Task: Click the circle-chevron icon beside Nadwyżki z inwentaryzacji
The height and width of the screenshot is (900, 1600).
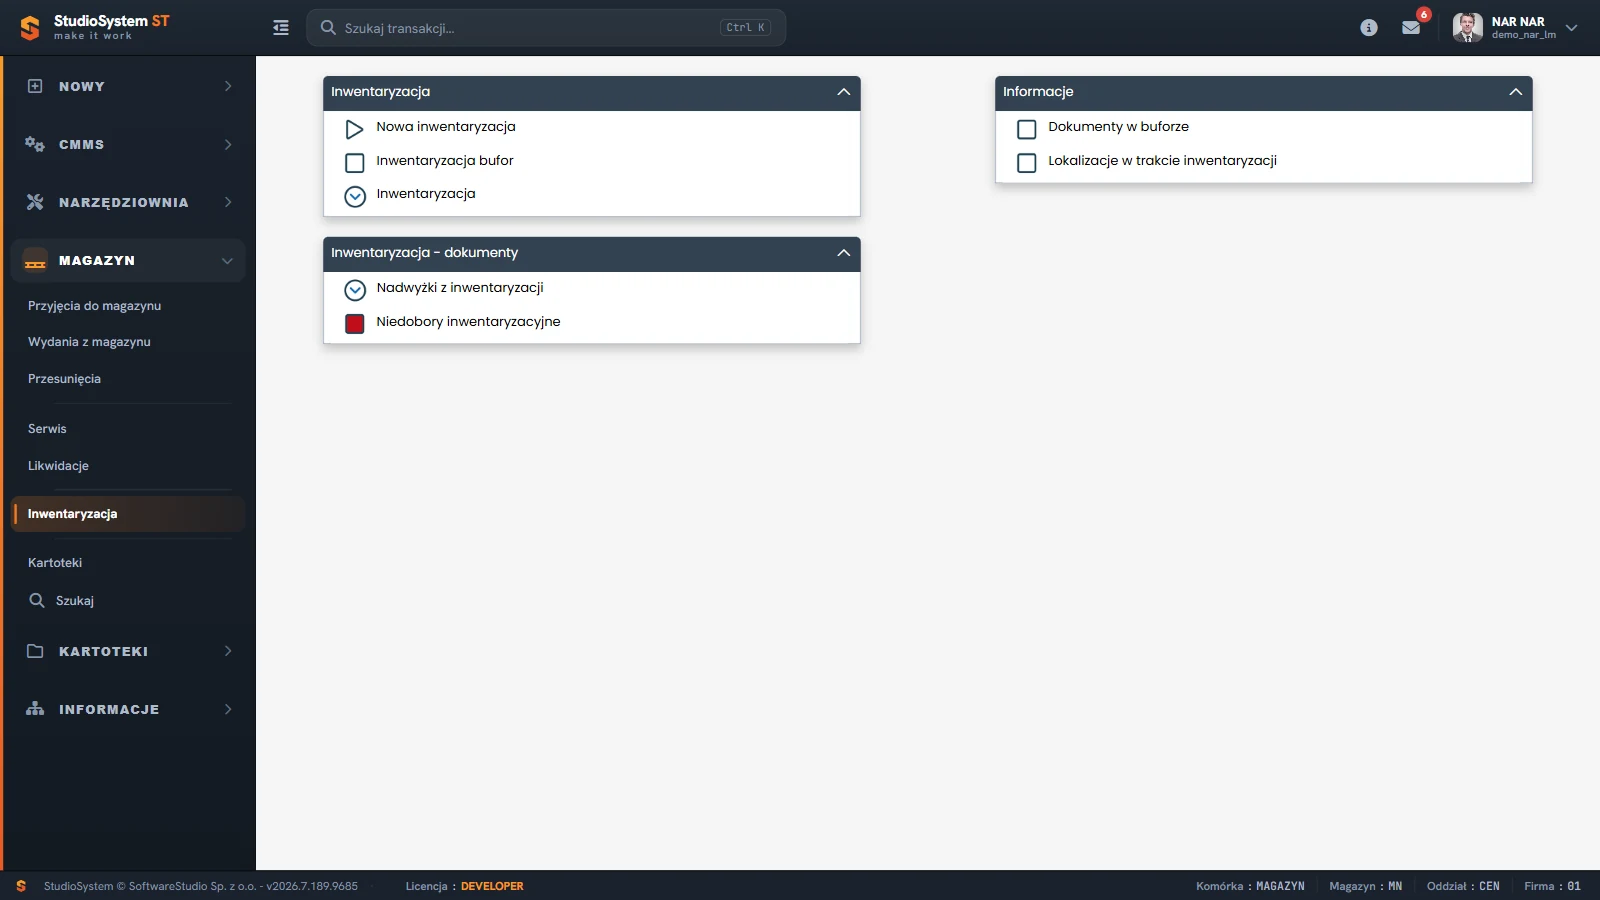Action: click(355, 290)
